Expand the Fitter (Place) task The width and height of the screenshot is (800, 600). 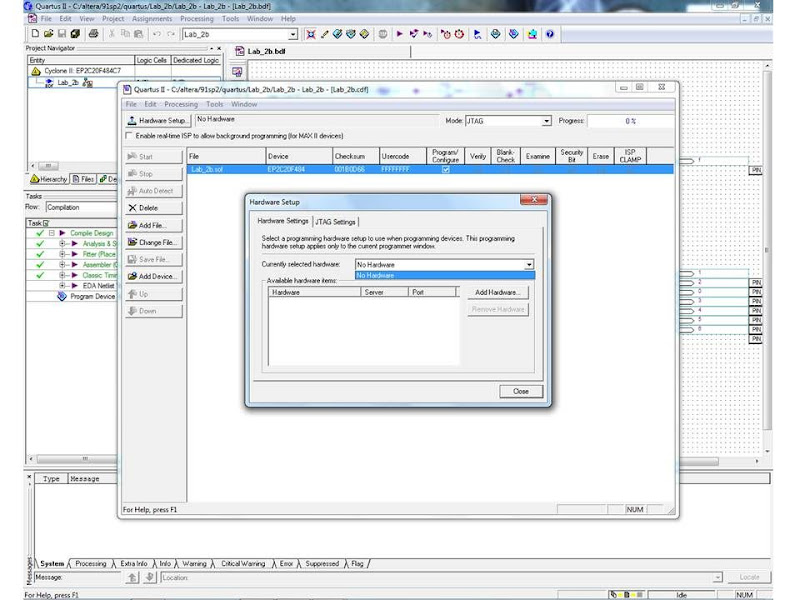[62, 254]
